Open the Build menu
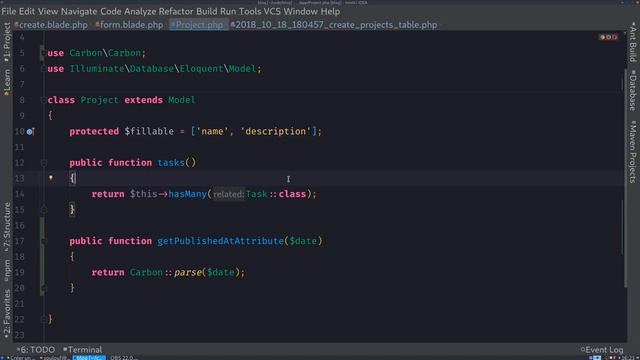The width and height of the screenshot is (640, 360). click(207, 11)
